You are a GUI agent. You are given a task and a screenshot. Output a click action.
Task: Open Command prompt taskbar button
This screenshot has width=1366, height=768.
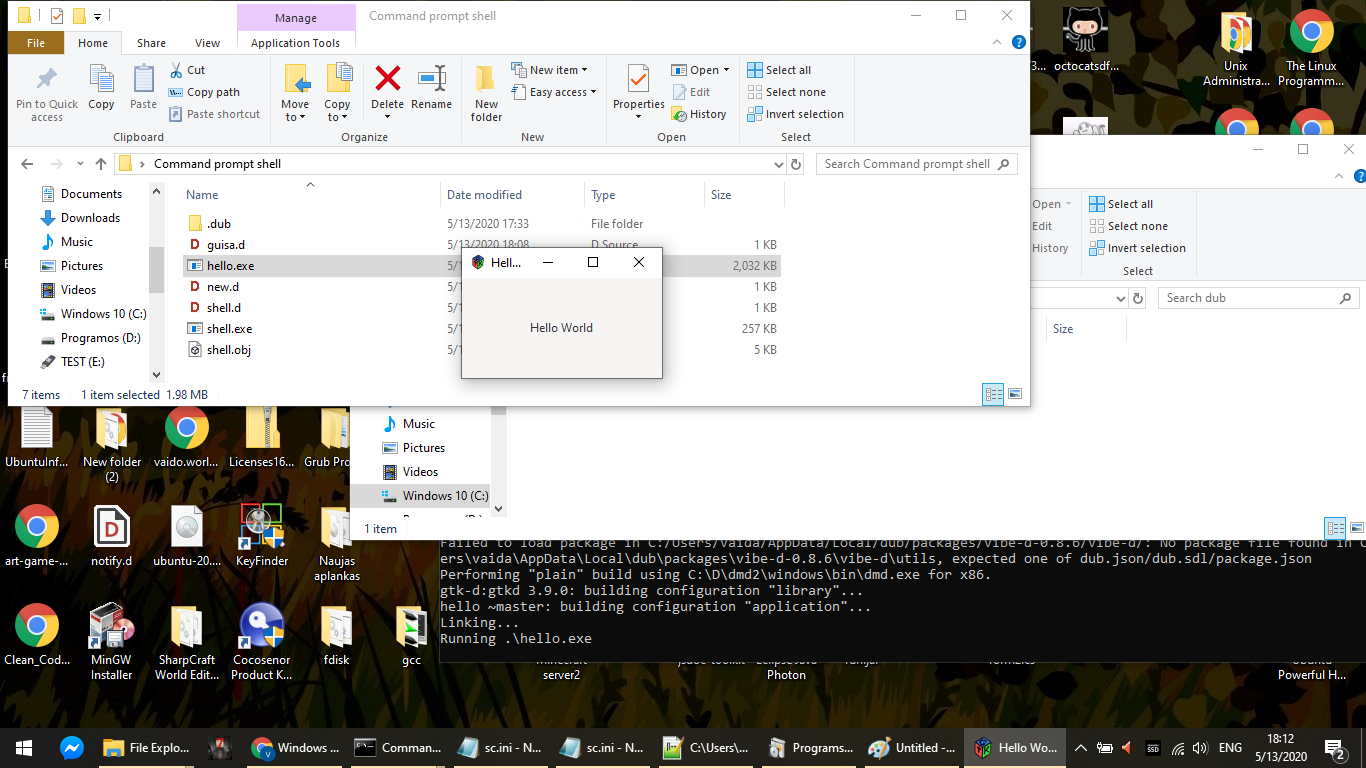tap(398, 747)
